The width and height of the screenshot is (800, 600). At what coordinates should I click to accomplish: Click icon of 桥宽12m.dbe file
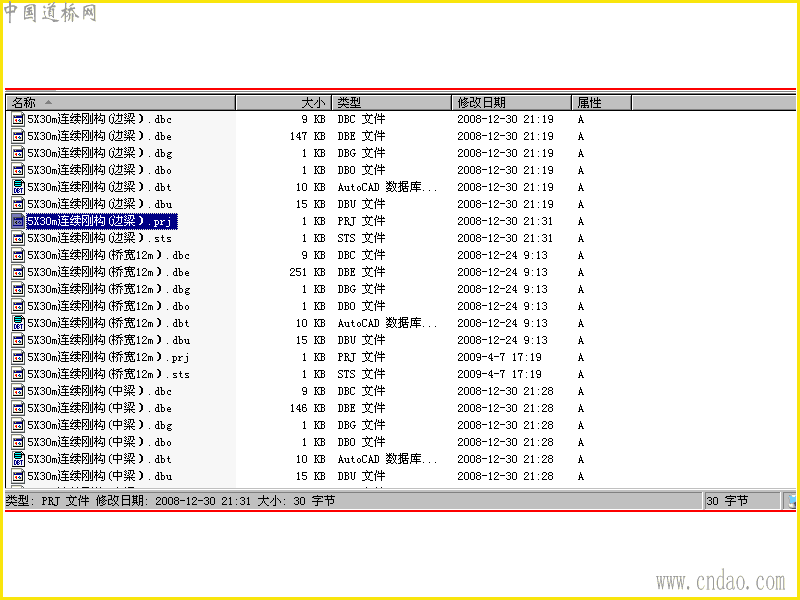point(18,272)
